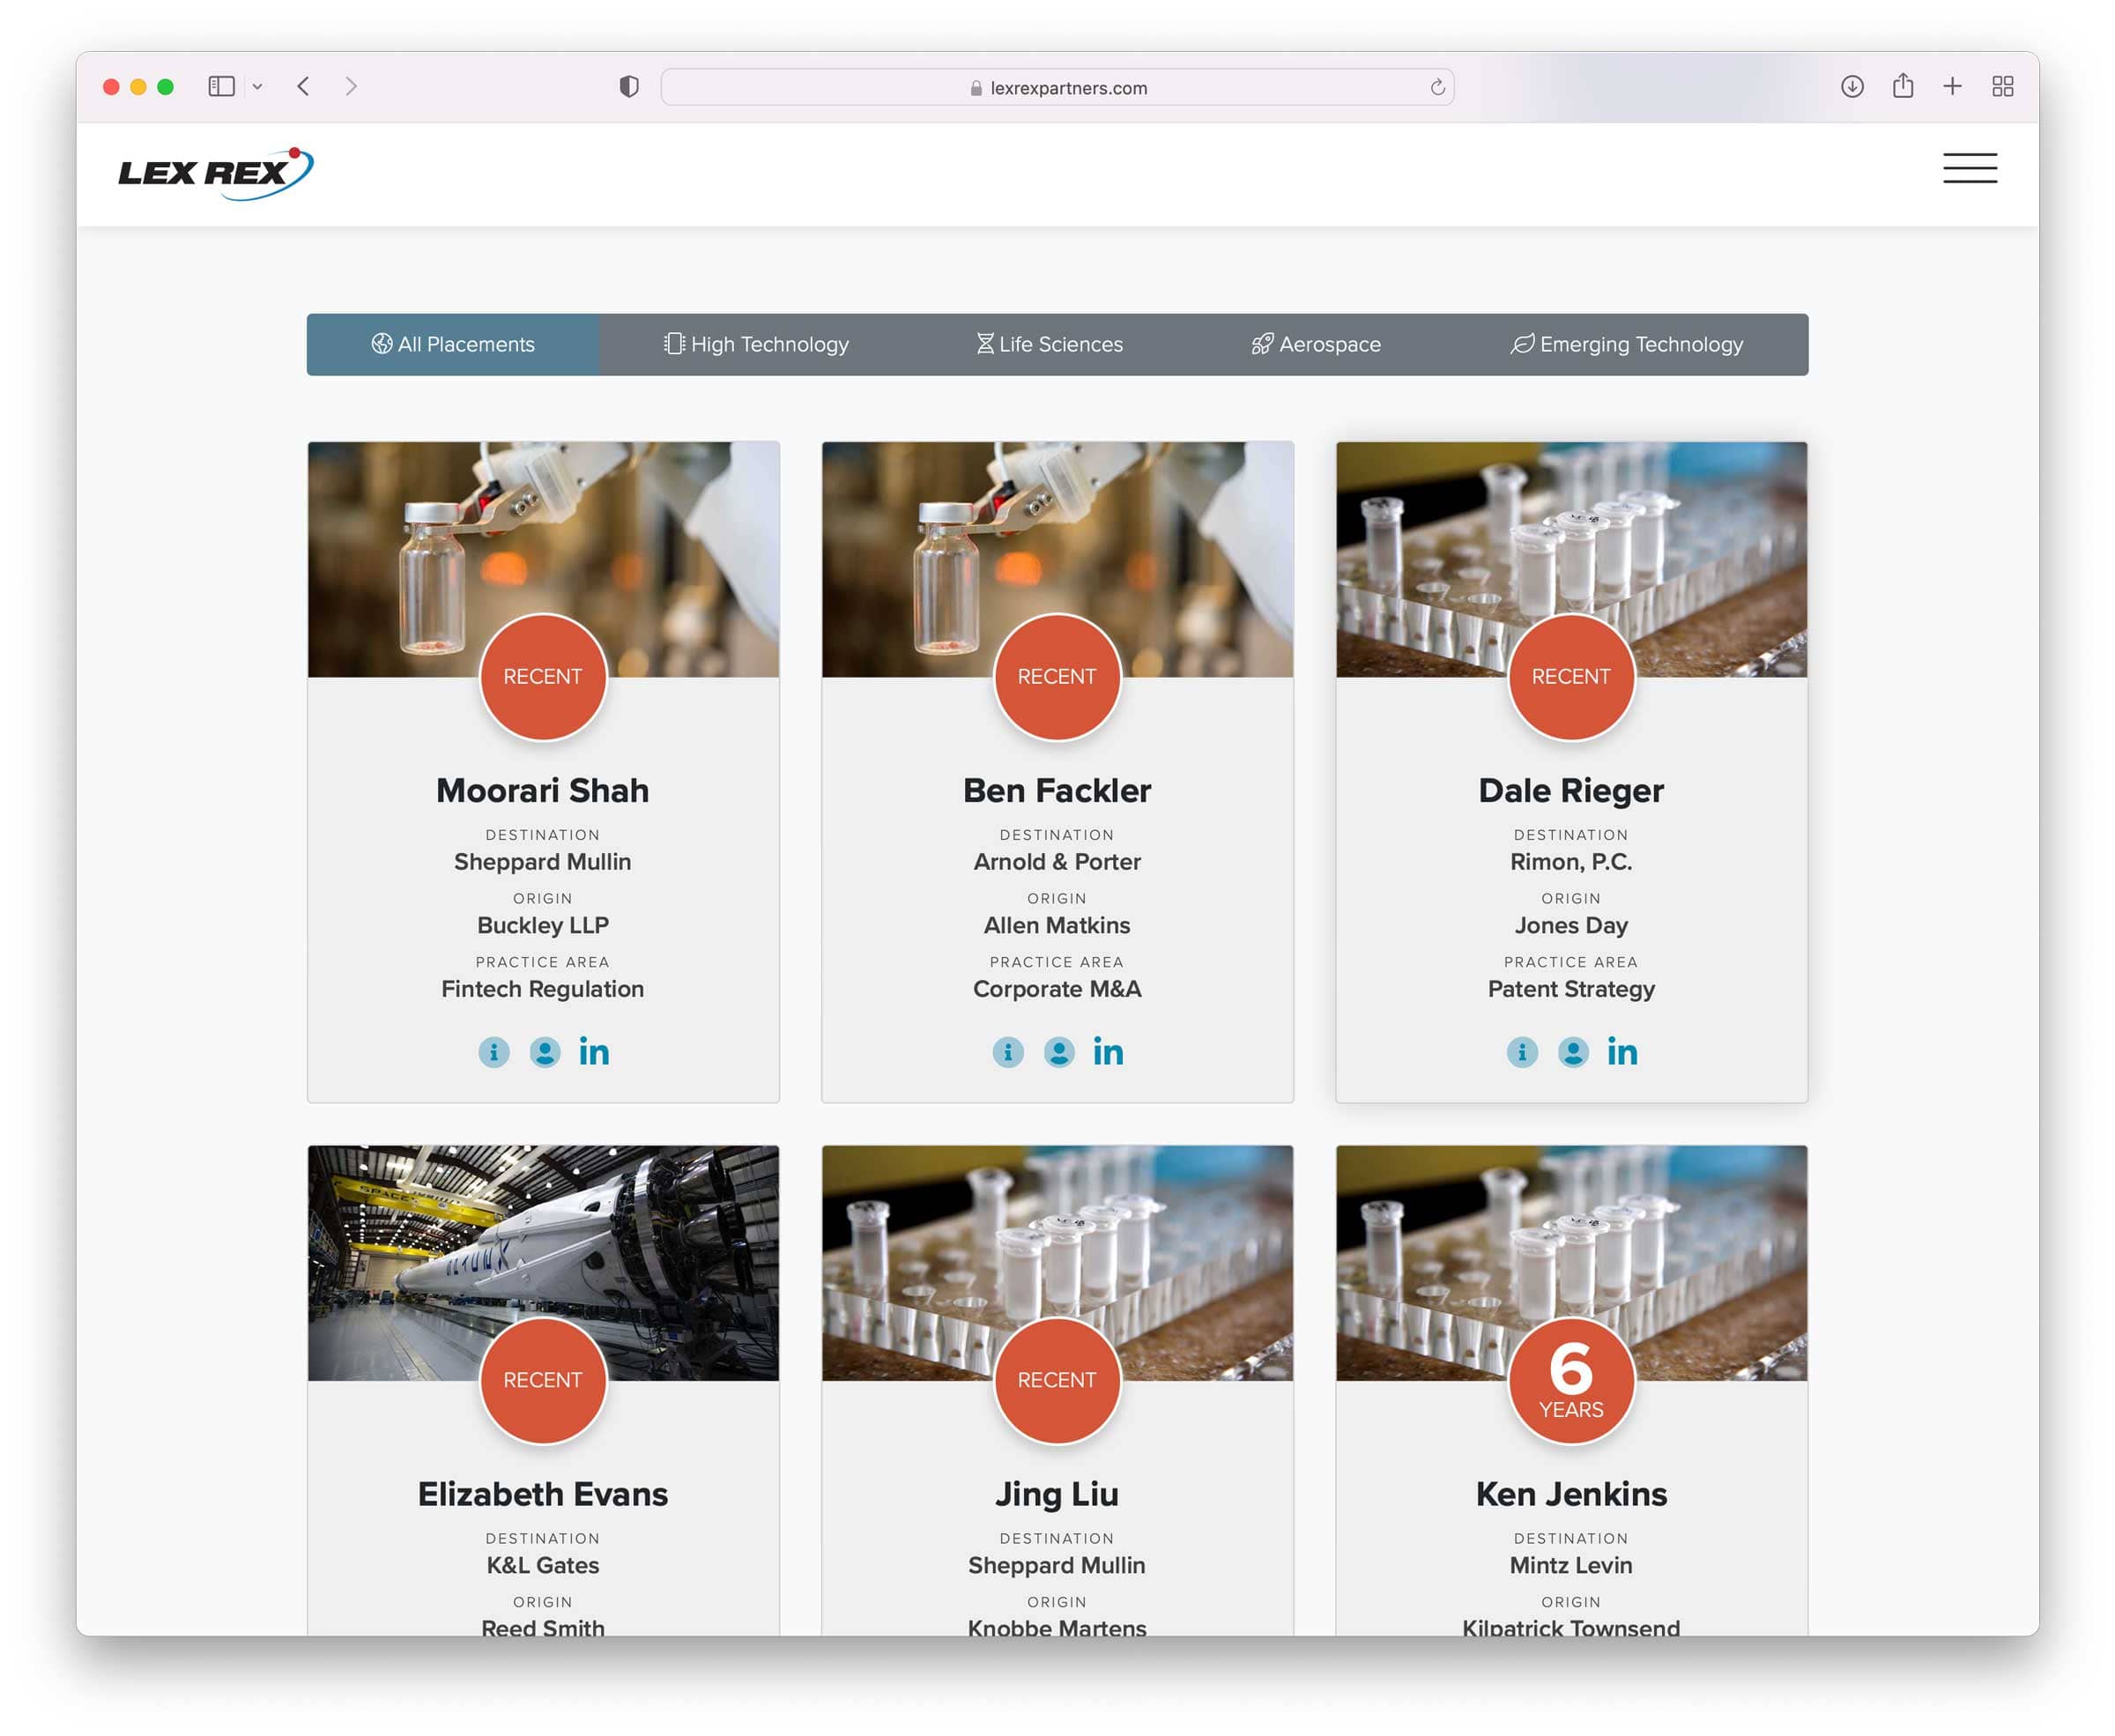Screen dimensions: 2115x1736
Task: Go back with the back arrow
Action: [x=303, y=87]
